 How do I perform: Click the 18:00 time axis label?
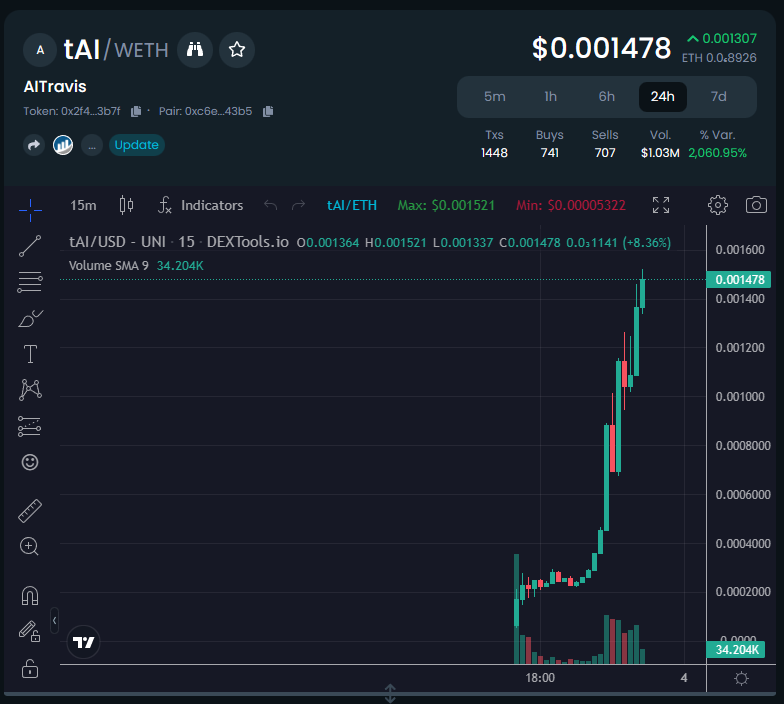tap(540, 678)
